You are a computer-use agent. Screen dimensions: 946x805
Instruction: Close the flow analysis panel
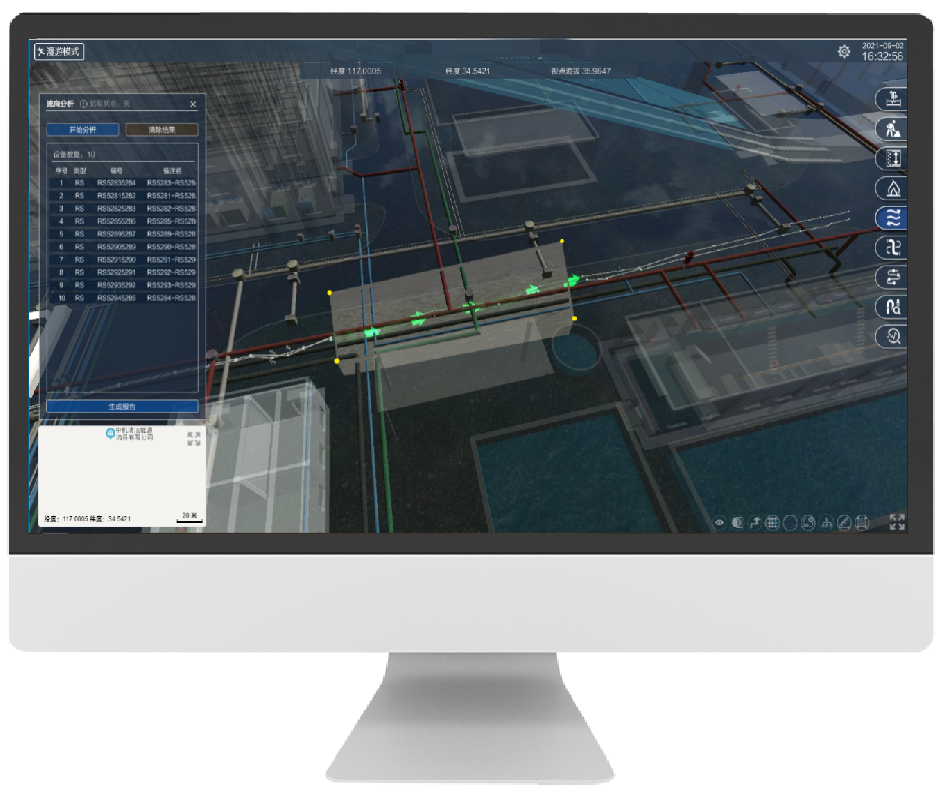point(193,104)
